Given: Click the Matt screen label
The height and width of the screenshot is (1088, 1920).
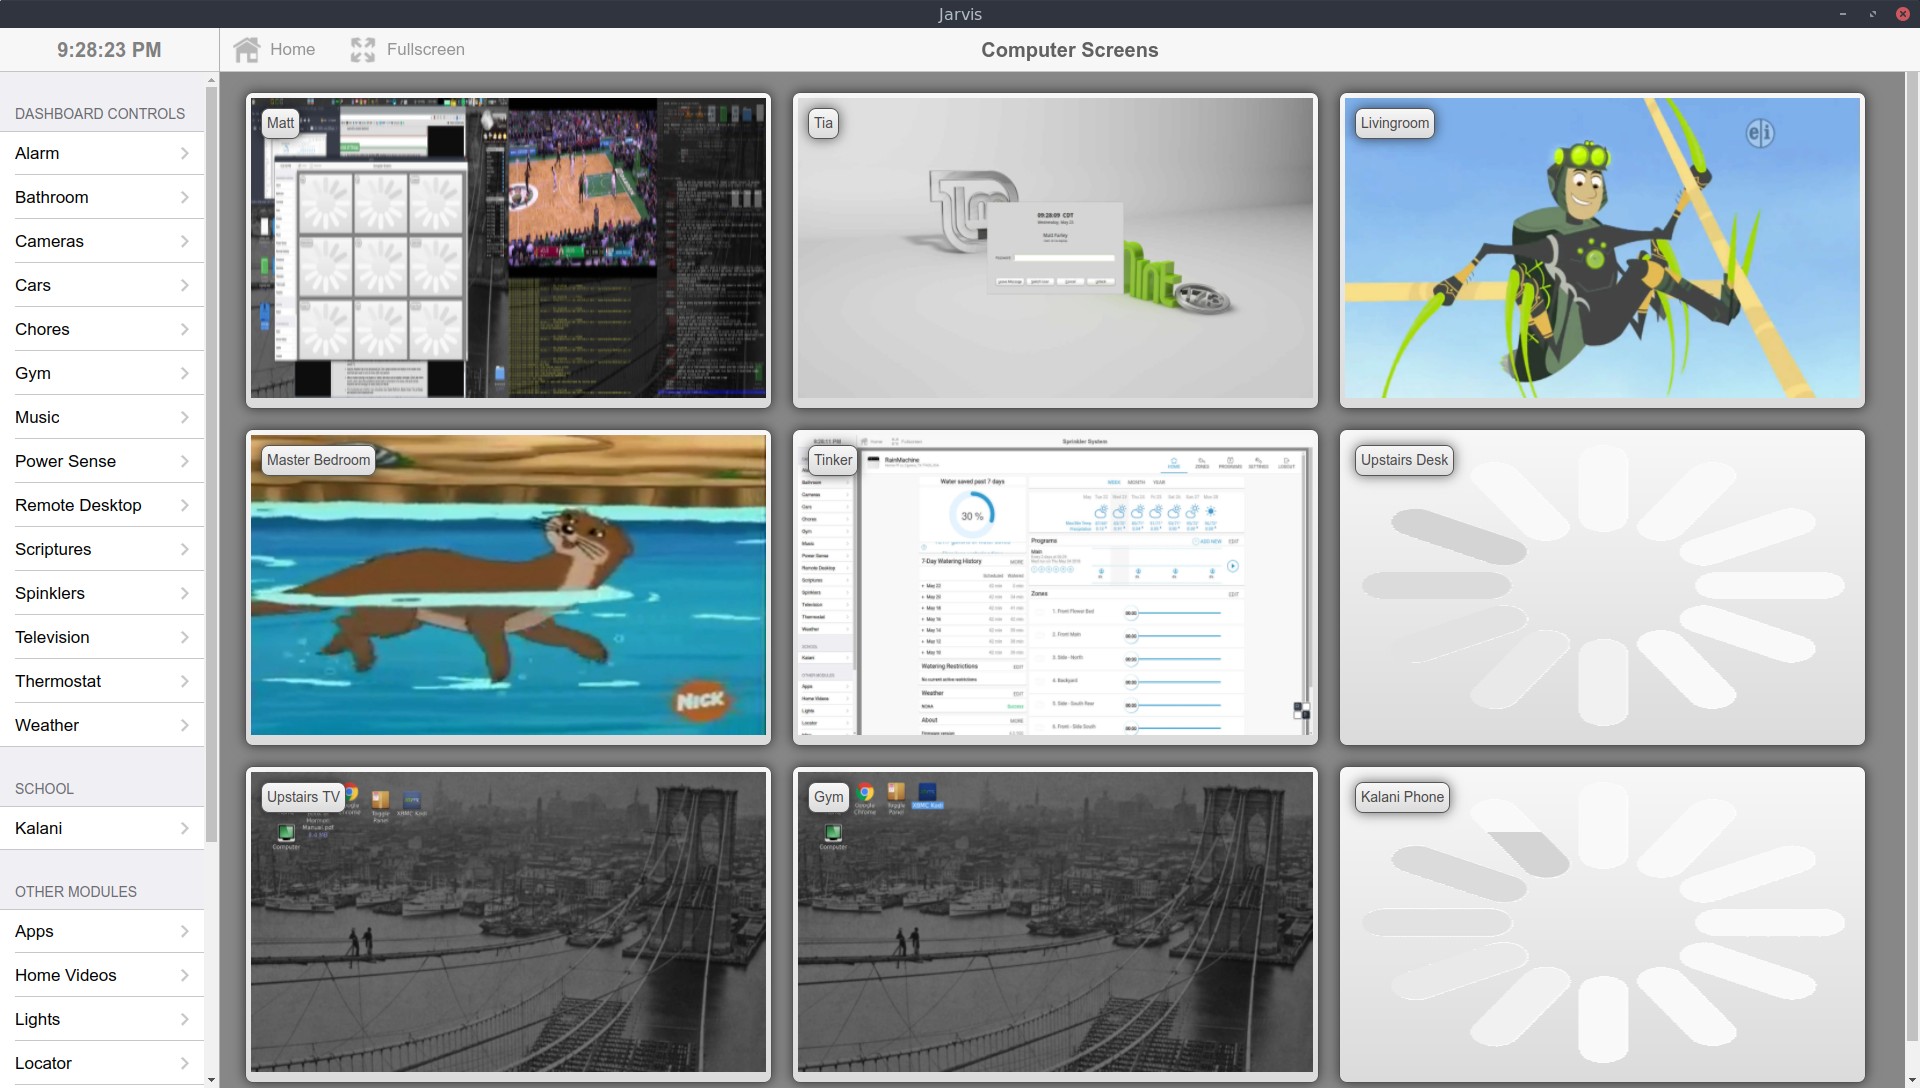Looking at the screenshot, I should (280, 123).
